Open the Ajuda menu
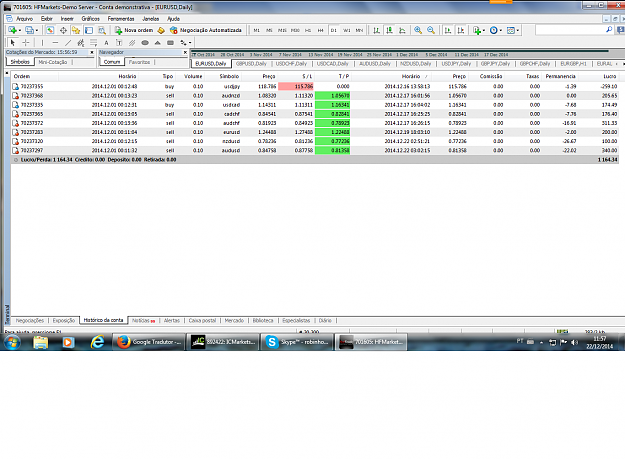The height and width of the screenshot is (459, 625). [173, 19]
